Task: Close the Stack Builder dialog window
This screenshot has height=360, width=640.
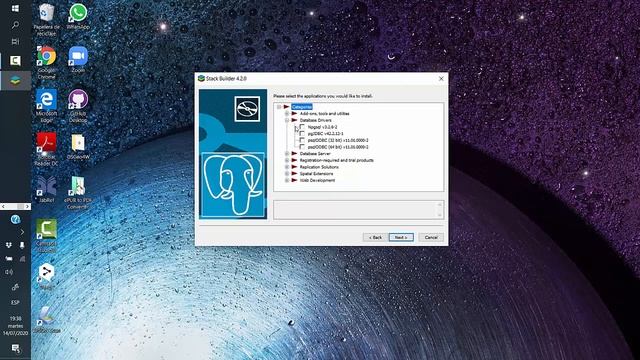Action: (441, 78)
